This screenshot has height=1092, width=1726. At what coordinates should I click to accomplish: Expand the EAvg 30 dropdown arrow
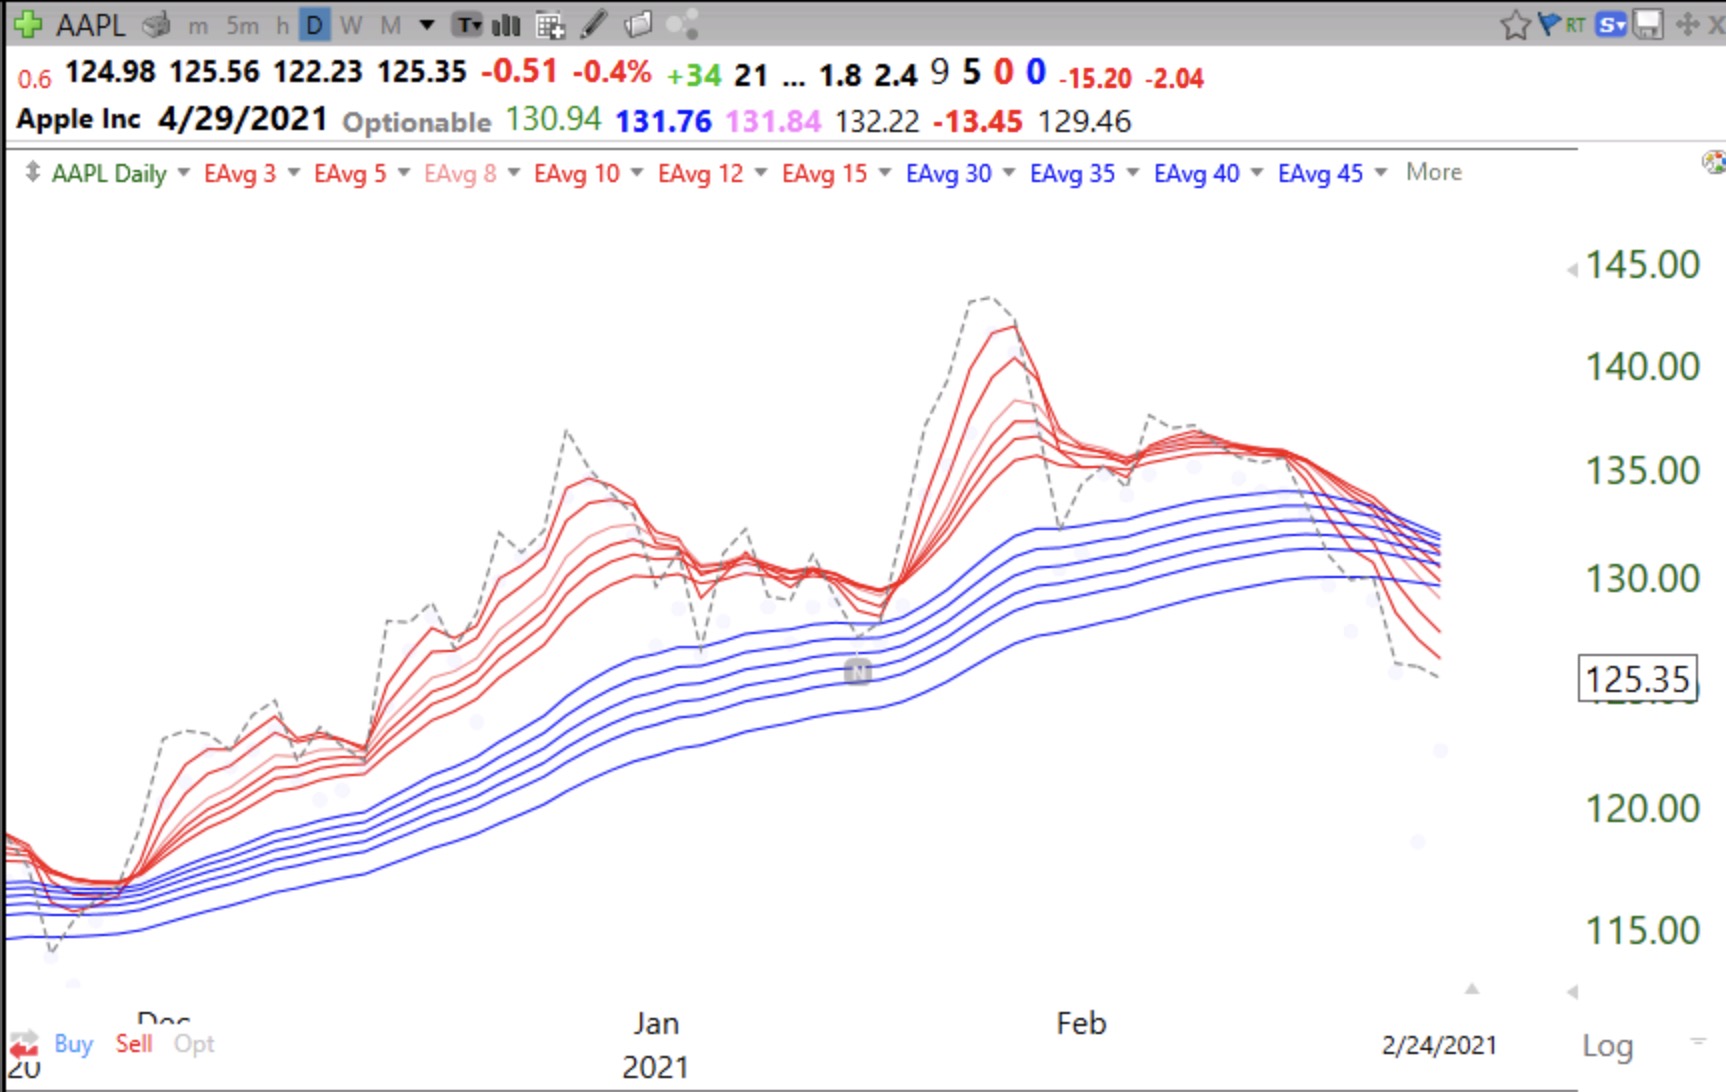click(1009, 173)
